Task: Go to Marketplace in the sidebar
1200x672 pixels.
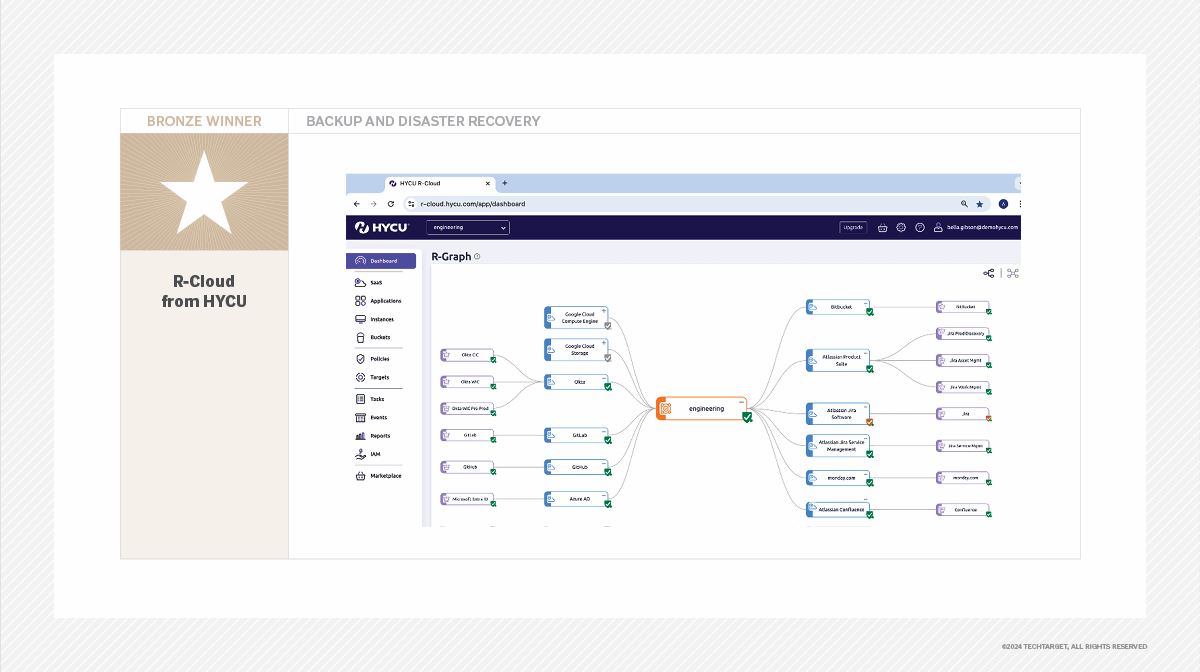Action: click(384, 476)
